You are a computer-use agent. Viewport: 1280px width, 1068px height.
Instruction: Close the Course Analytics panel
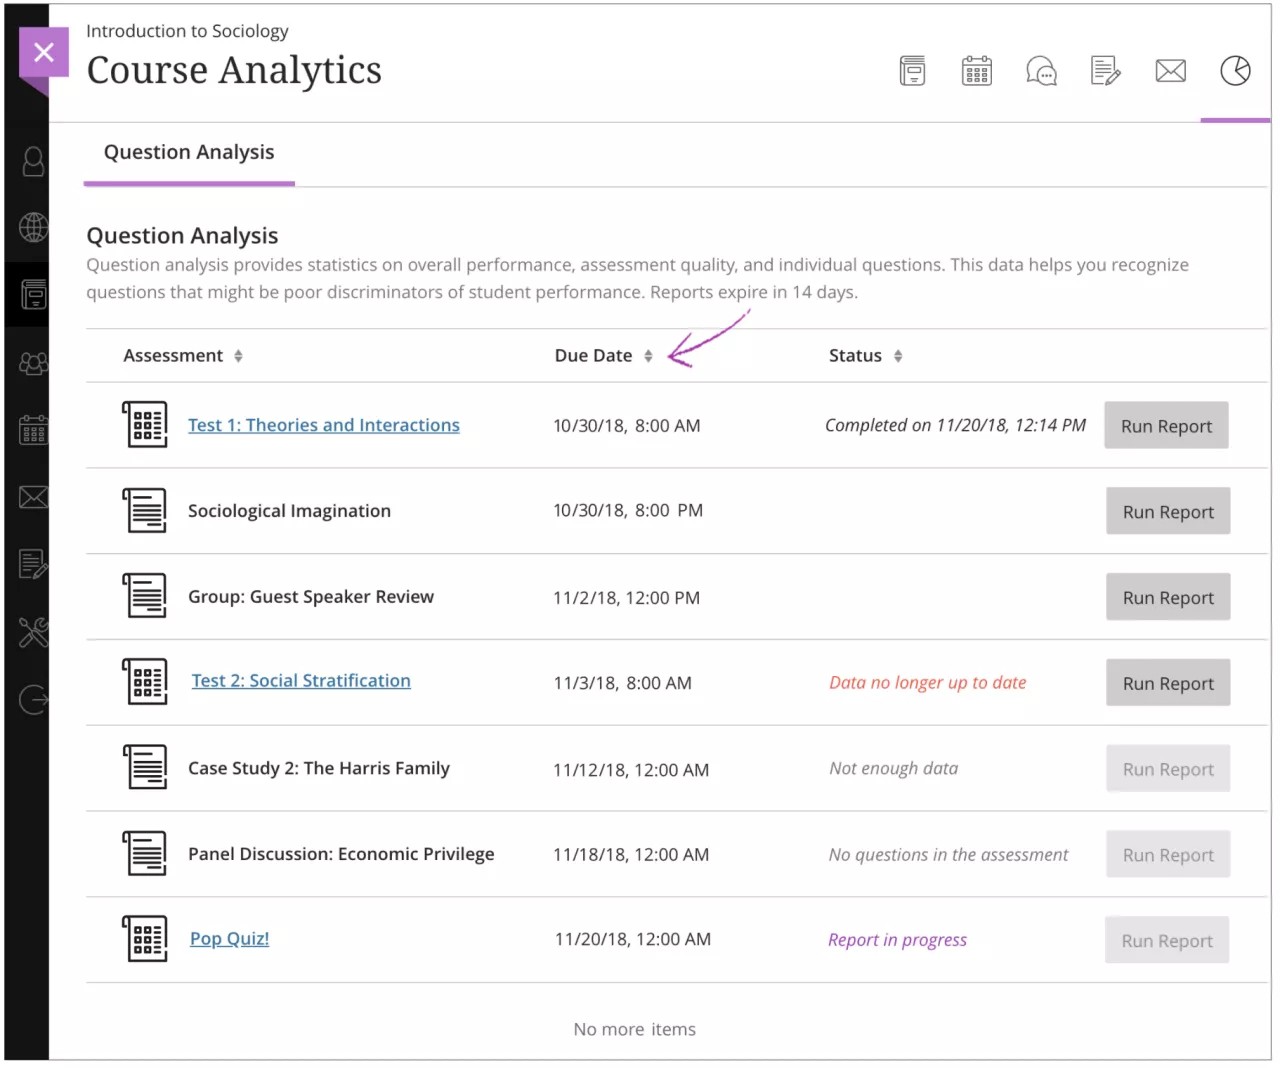tap(44, 52)
